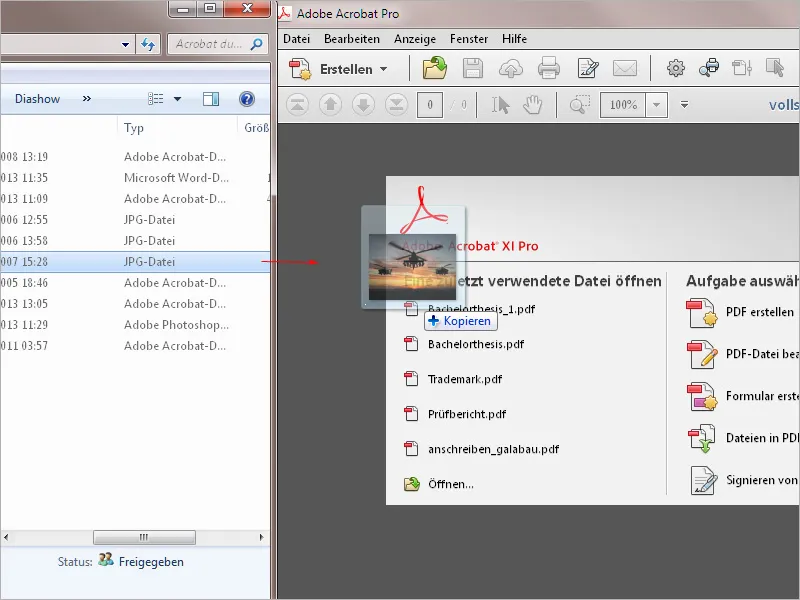Open the Fenster menu
Image resolution: width=800 pixels, height=600 pixels.
(x=469, y=39)
